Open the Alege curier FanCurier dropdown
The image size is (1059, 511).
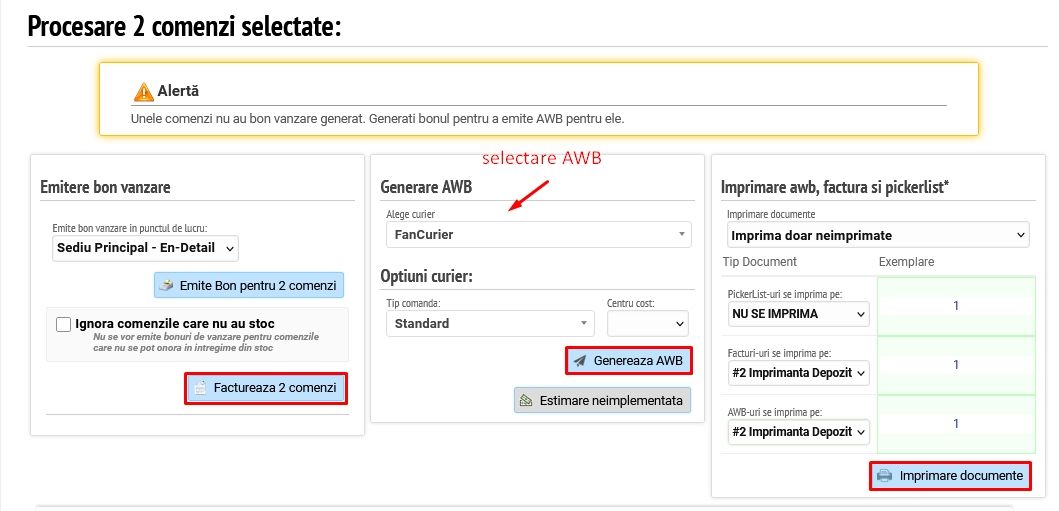point(538,235)
